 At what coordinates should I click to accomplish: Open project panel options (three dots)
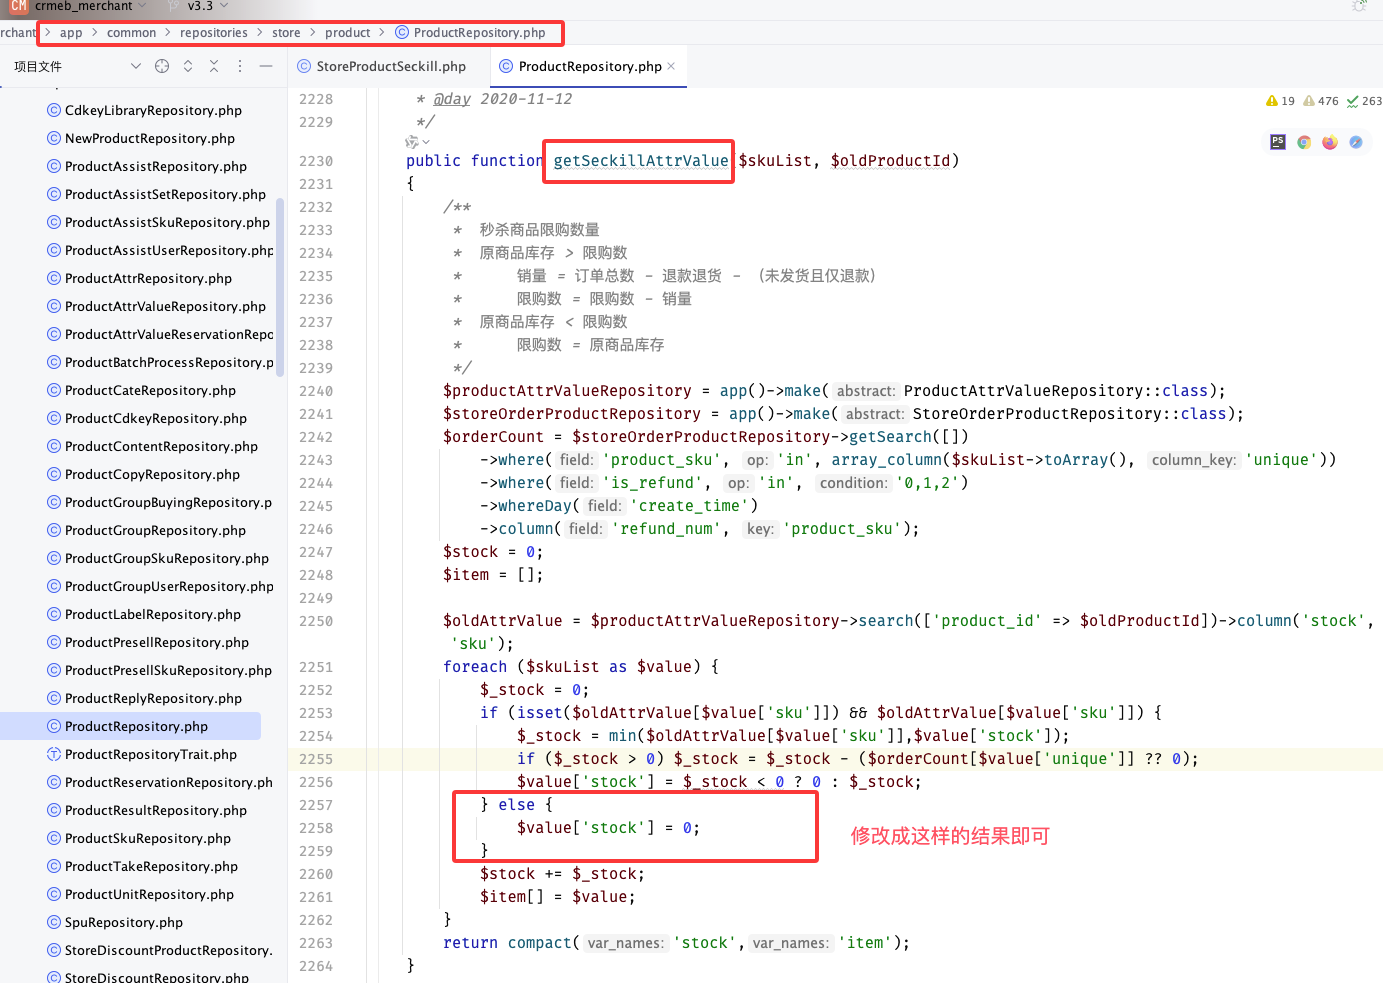240,66
